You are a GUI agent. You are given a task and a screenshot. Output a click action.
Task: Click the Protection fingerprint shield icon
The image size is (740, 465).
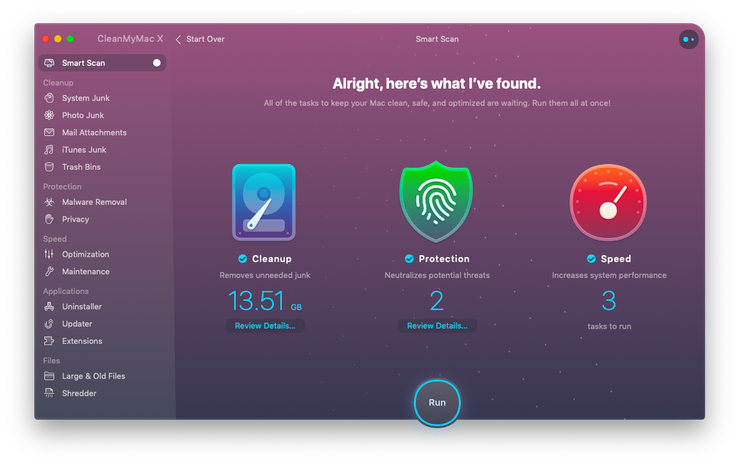click(436, 202)
